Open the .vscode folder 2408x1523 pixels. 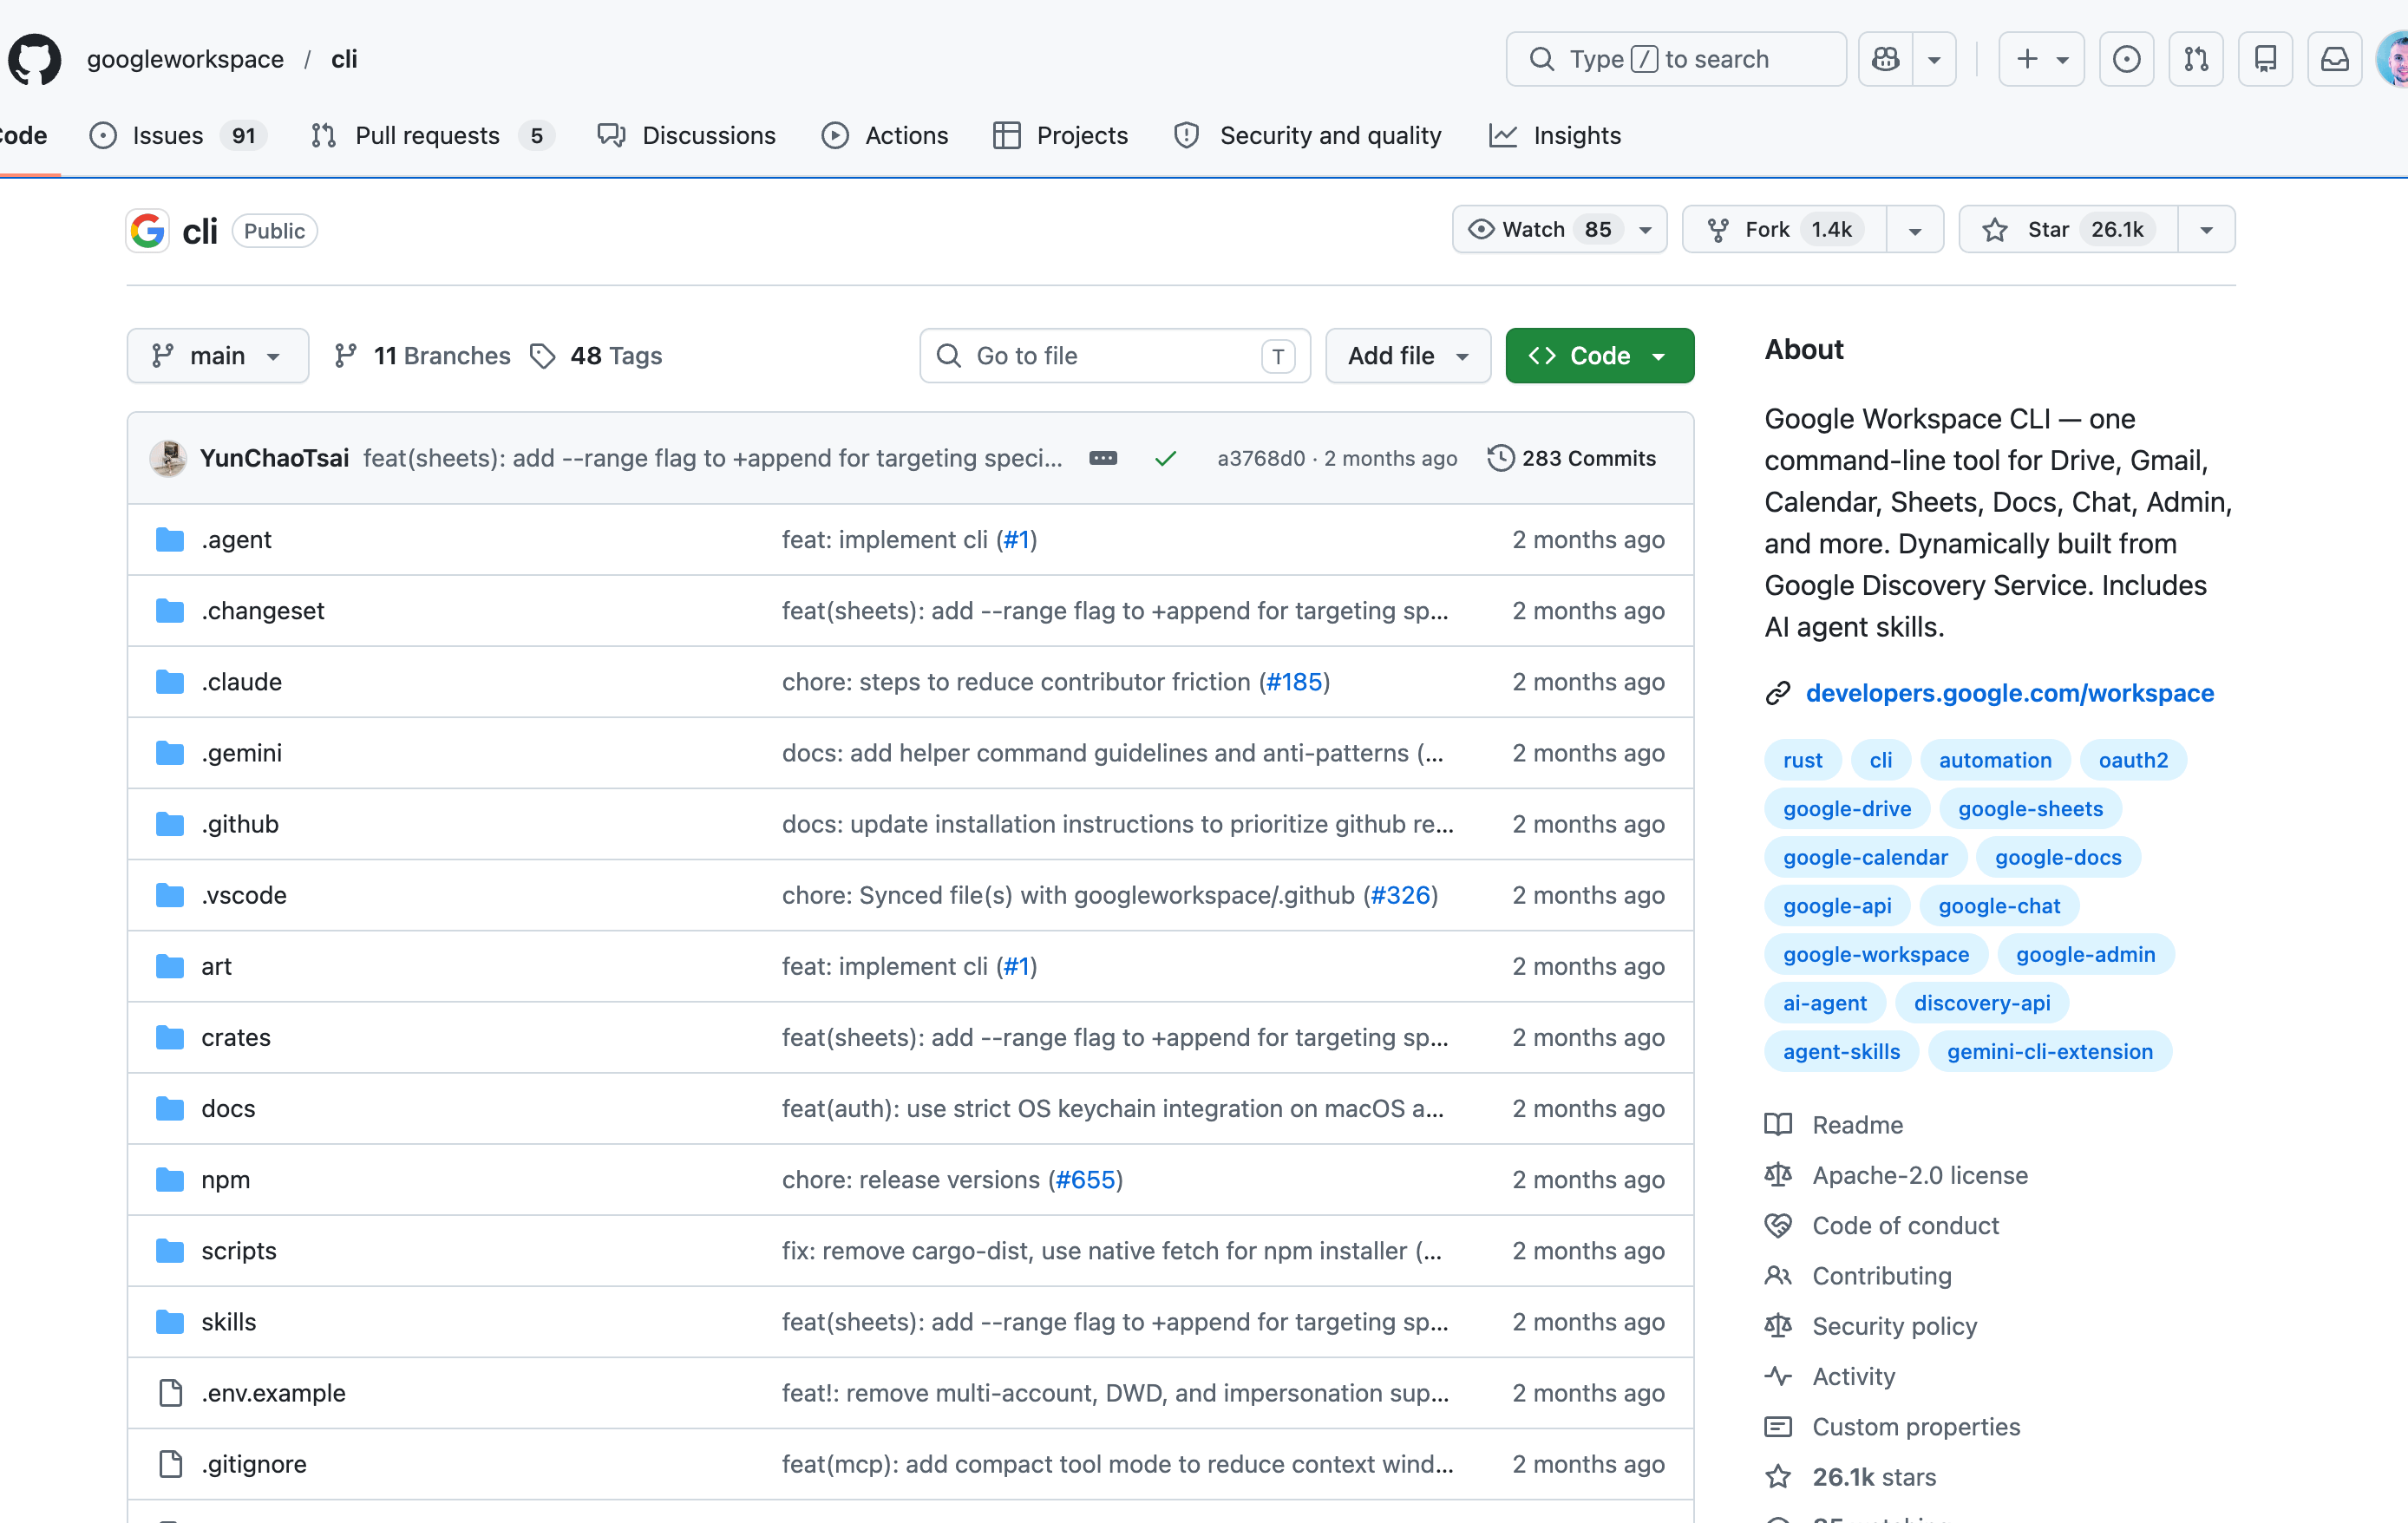pos(244,895)
